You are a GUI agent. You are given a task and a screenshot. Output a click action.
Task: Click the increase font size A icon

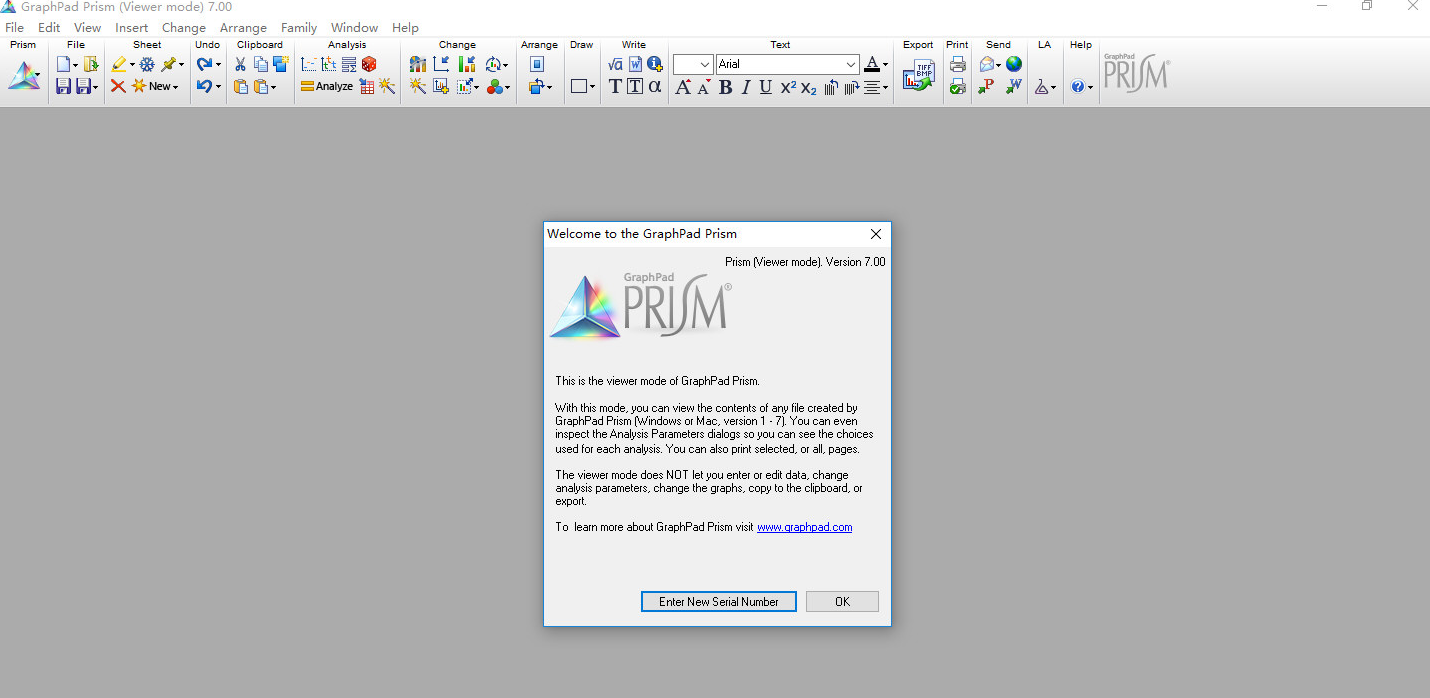pos(683,87)
